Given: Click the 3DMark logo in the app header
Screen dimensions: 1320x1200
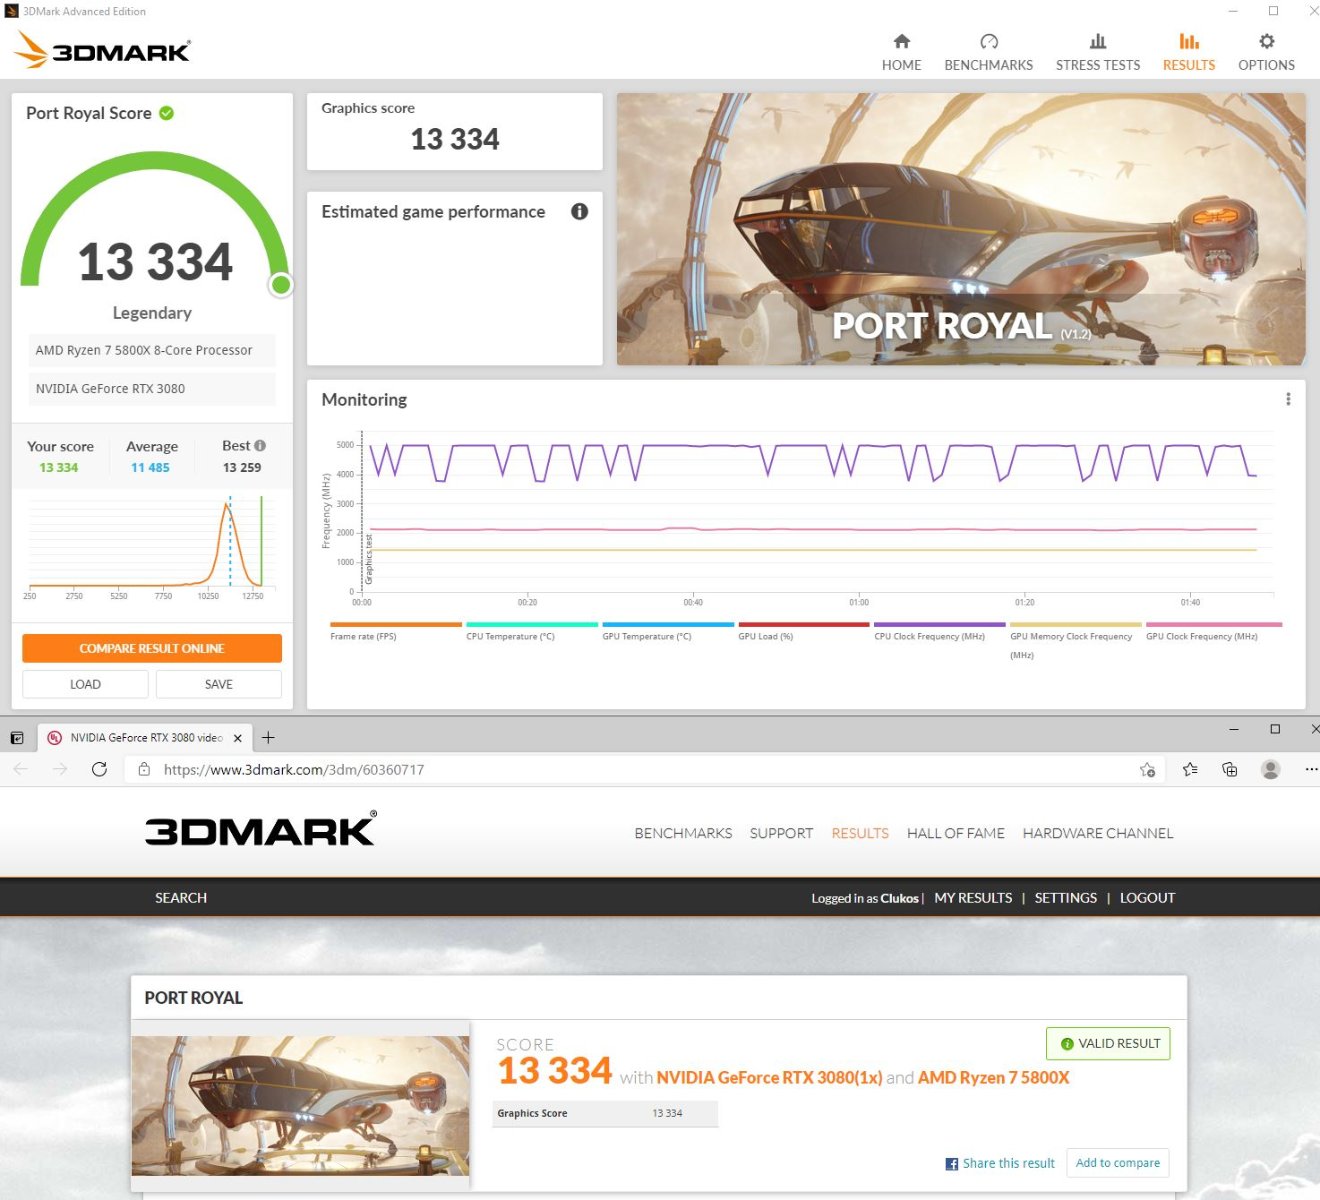Looking at the screenshot, I should coord(103,50).
